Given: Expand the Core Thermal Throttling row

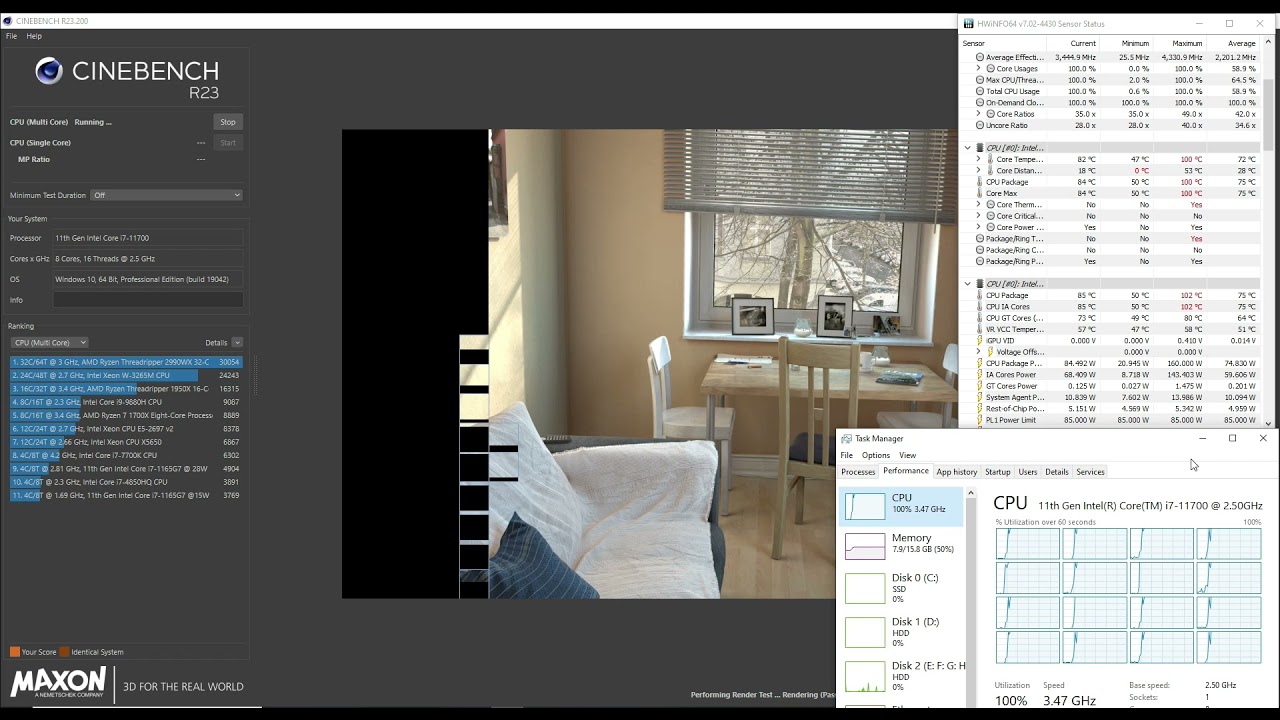Looking at the screenshot, I should click(978, 205).
